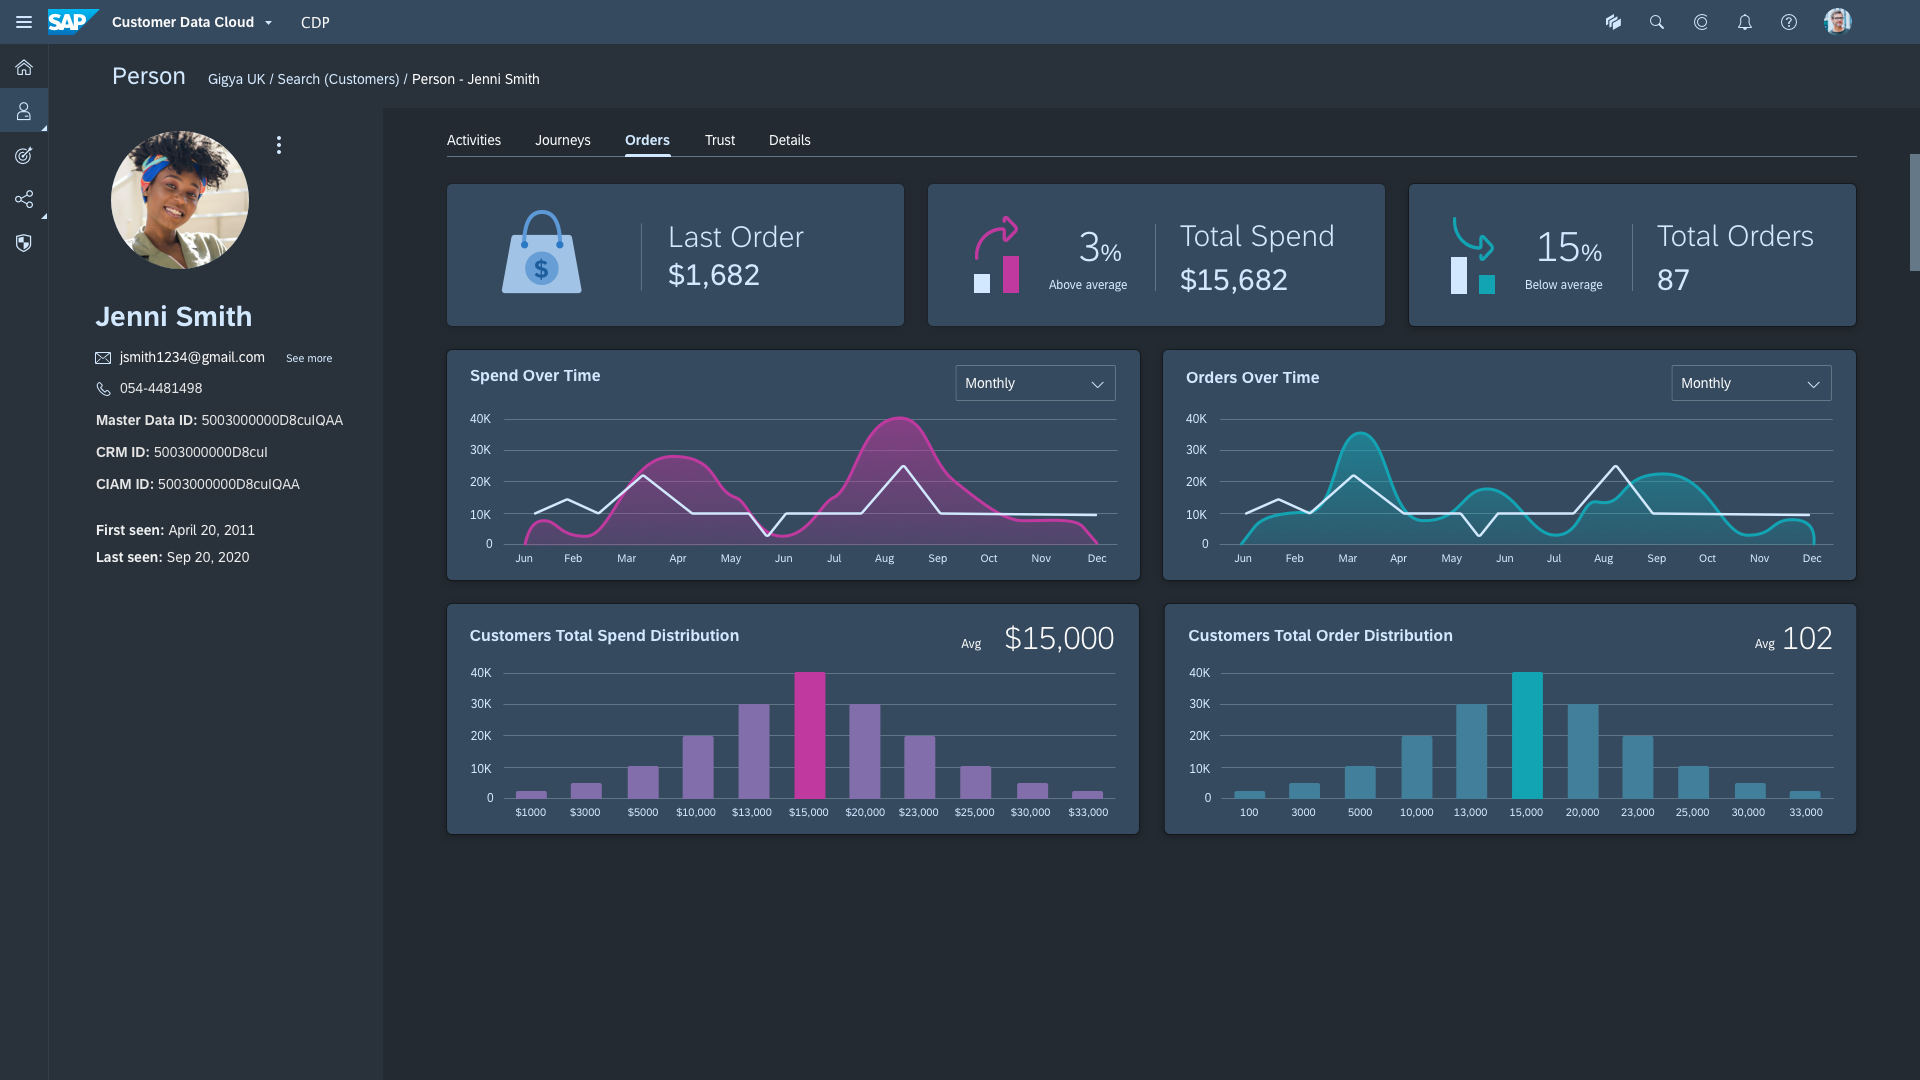The height and width of the screenshot is (1080, 1920).
Task: Open the Trust tab
Action: (x=720, y=140)
